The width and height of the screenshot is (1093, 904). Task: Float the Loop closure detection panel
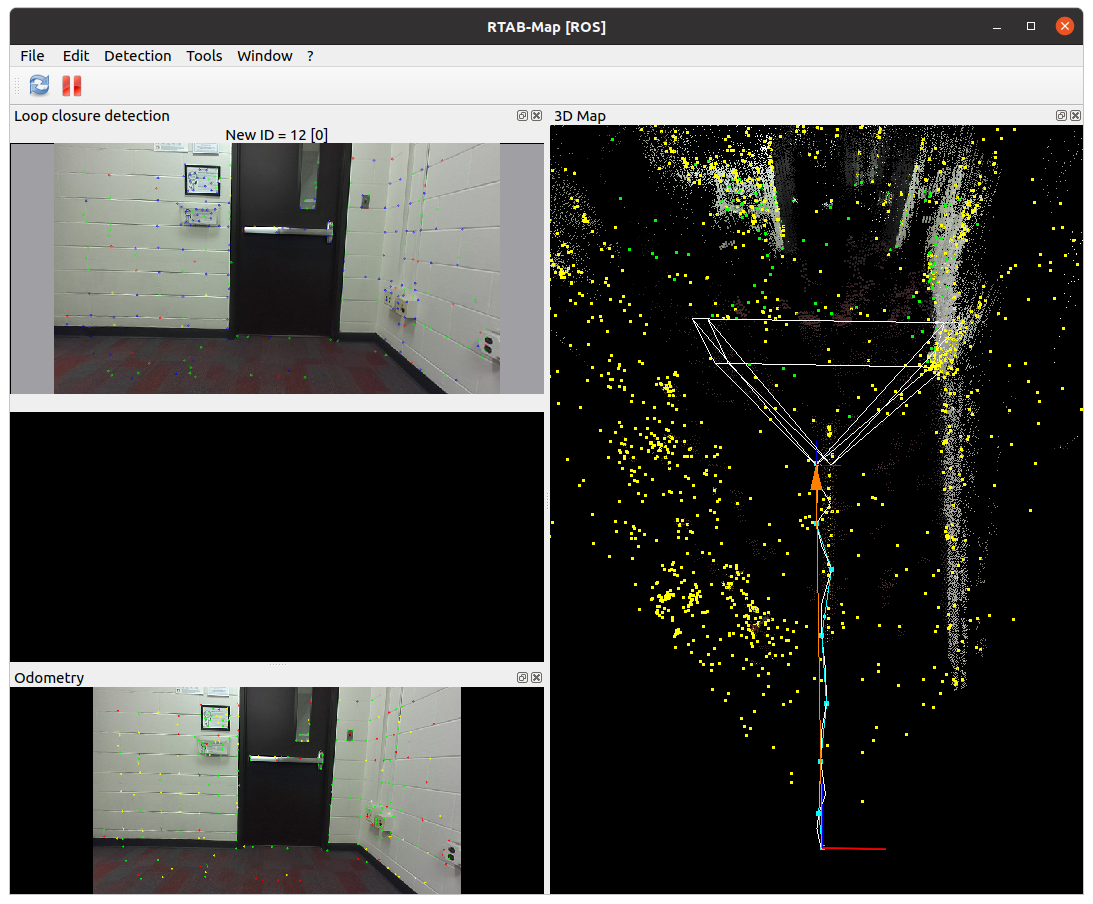click(x=522, y=116)
